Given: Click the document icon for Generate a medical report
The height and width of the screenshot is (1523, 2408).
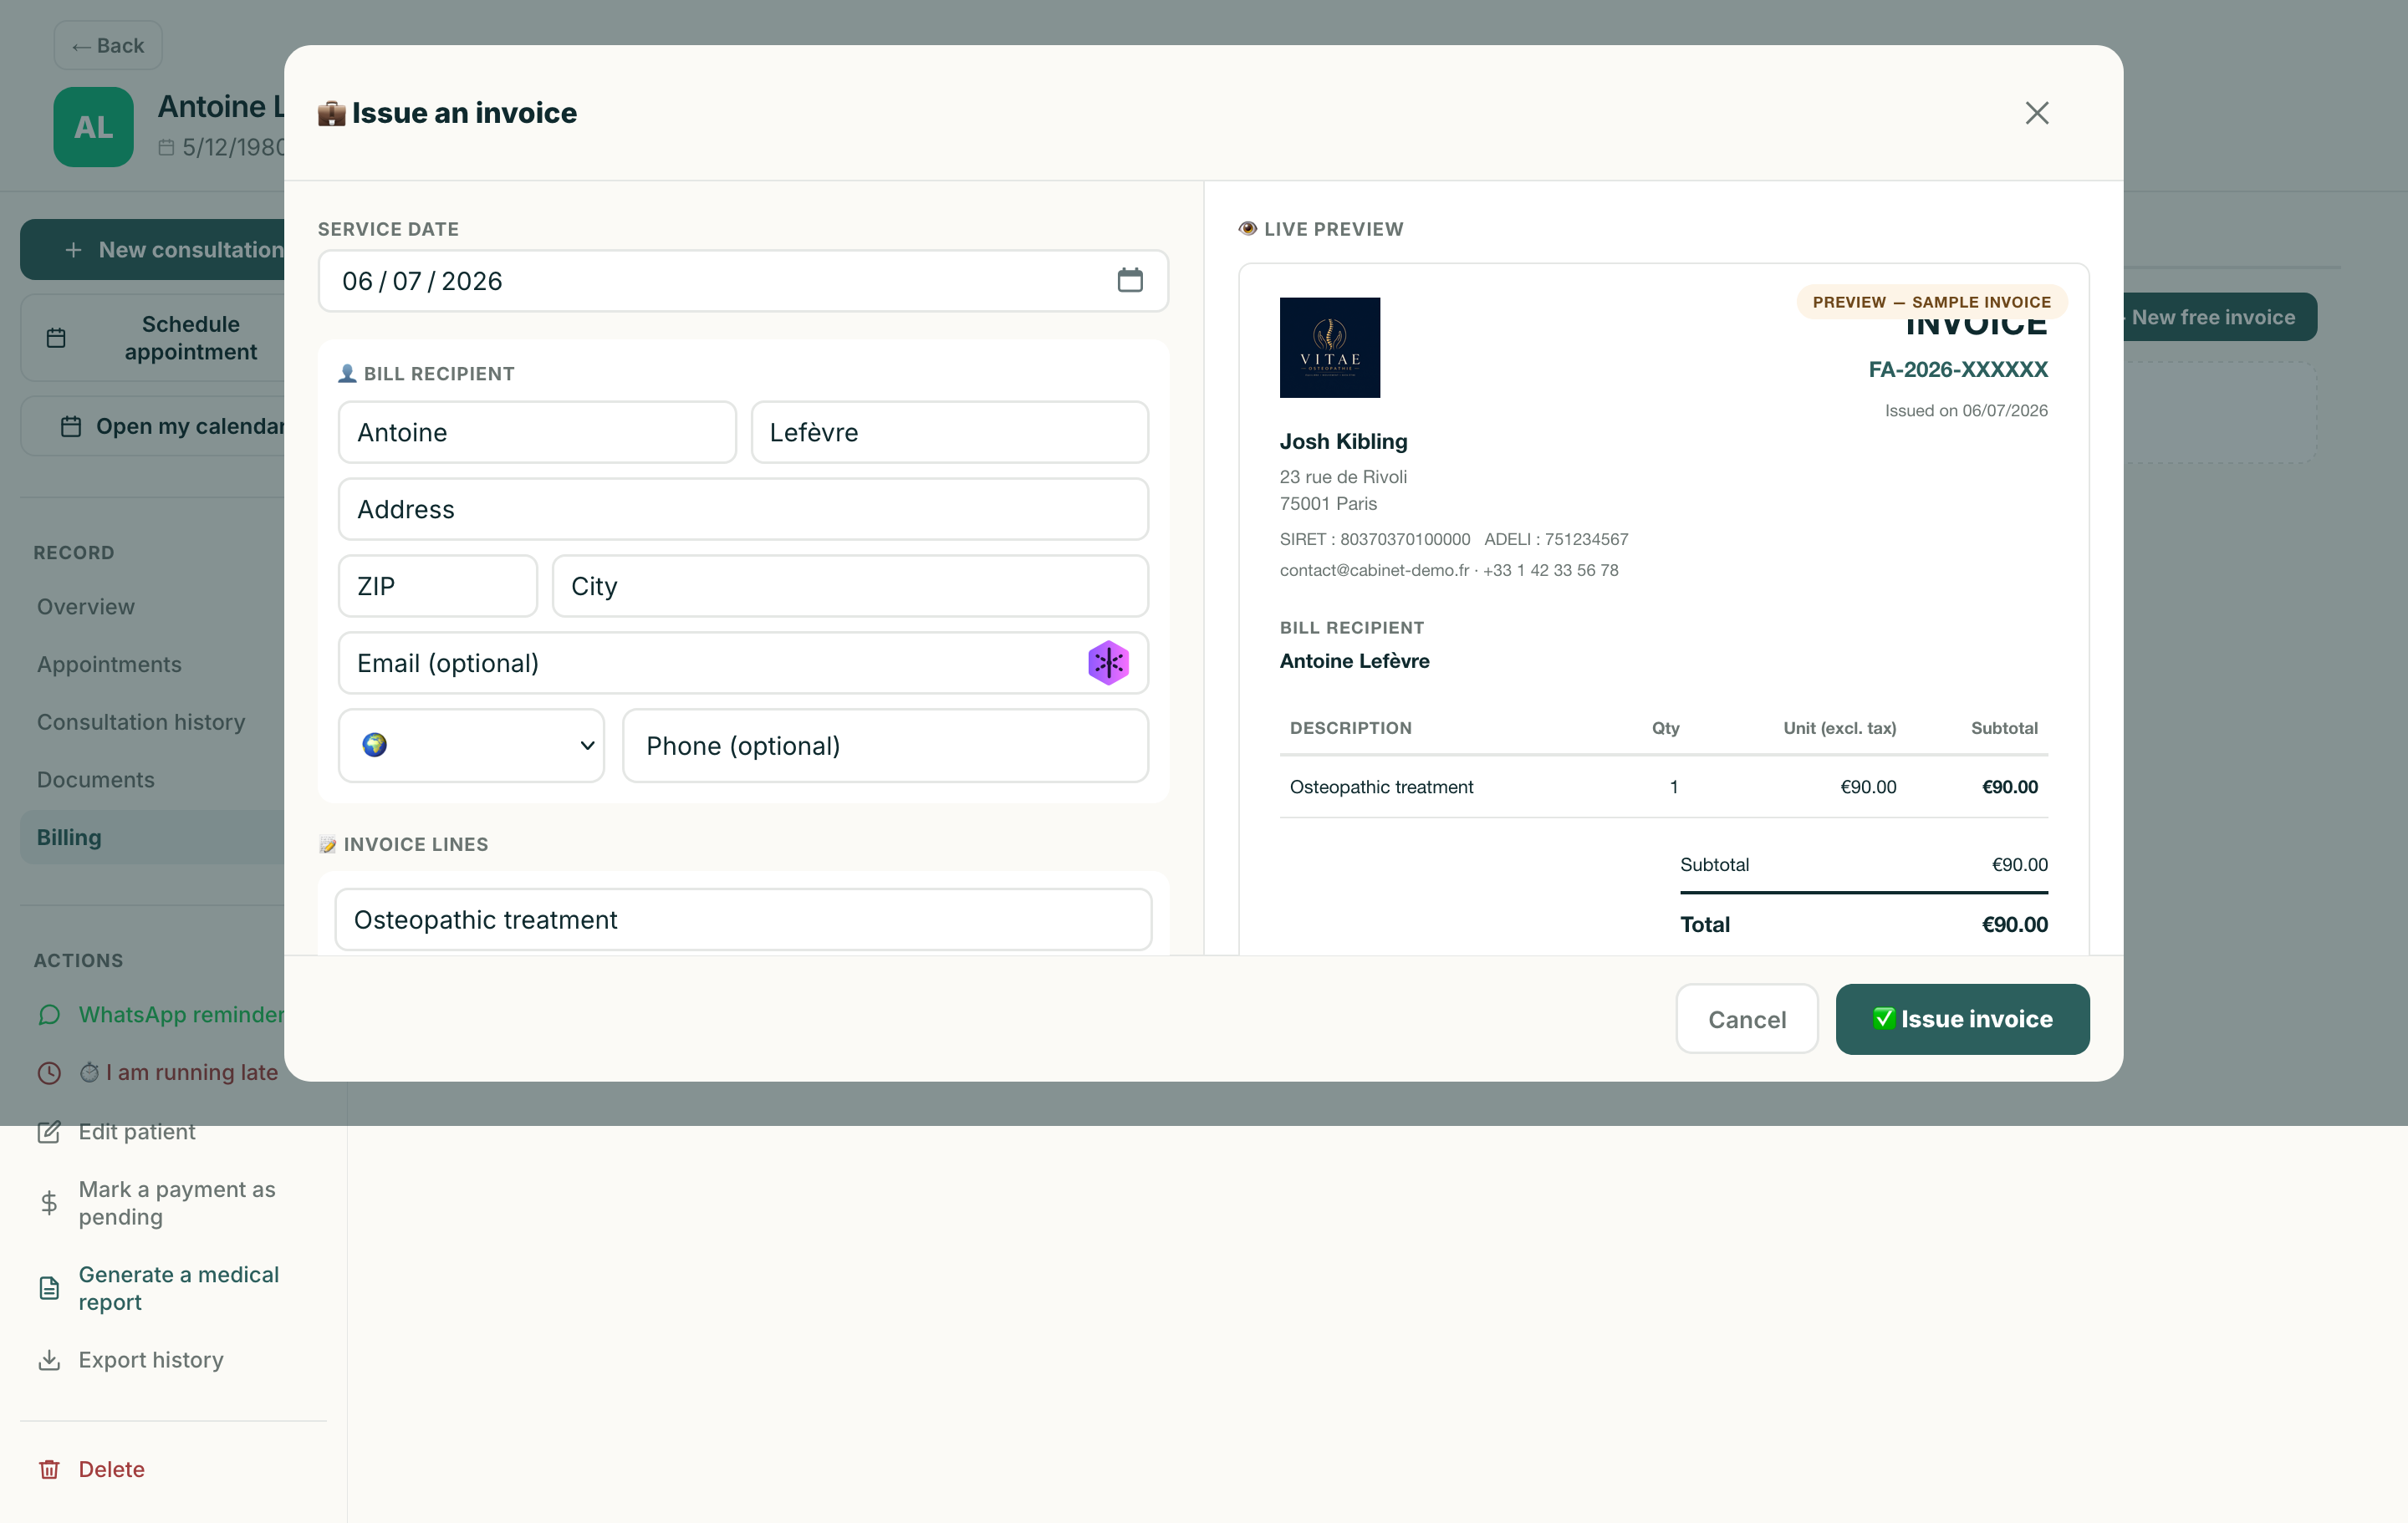Looking at the screenshot, I should [x=49, y=1288].
